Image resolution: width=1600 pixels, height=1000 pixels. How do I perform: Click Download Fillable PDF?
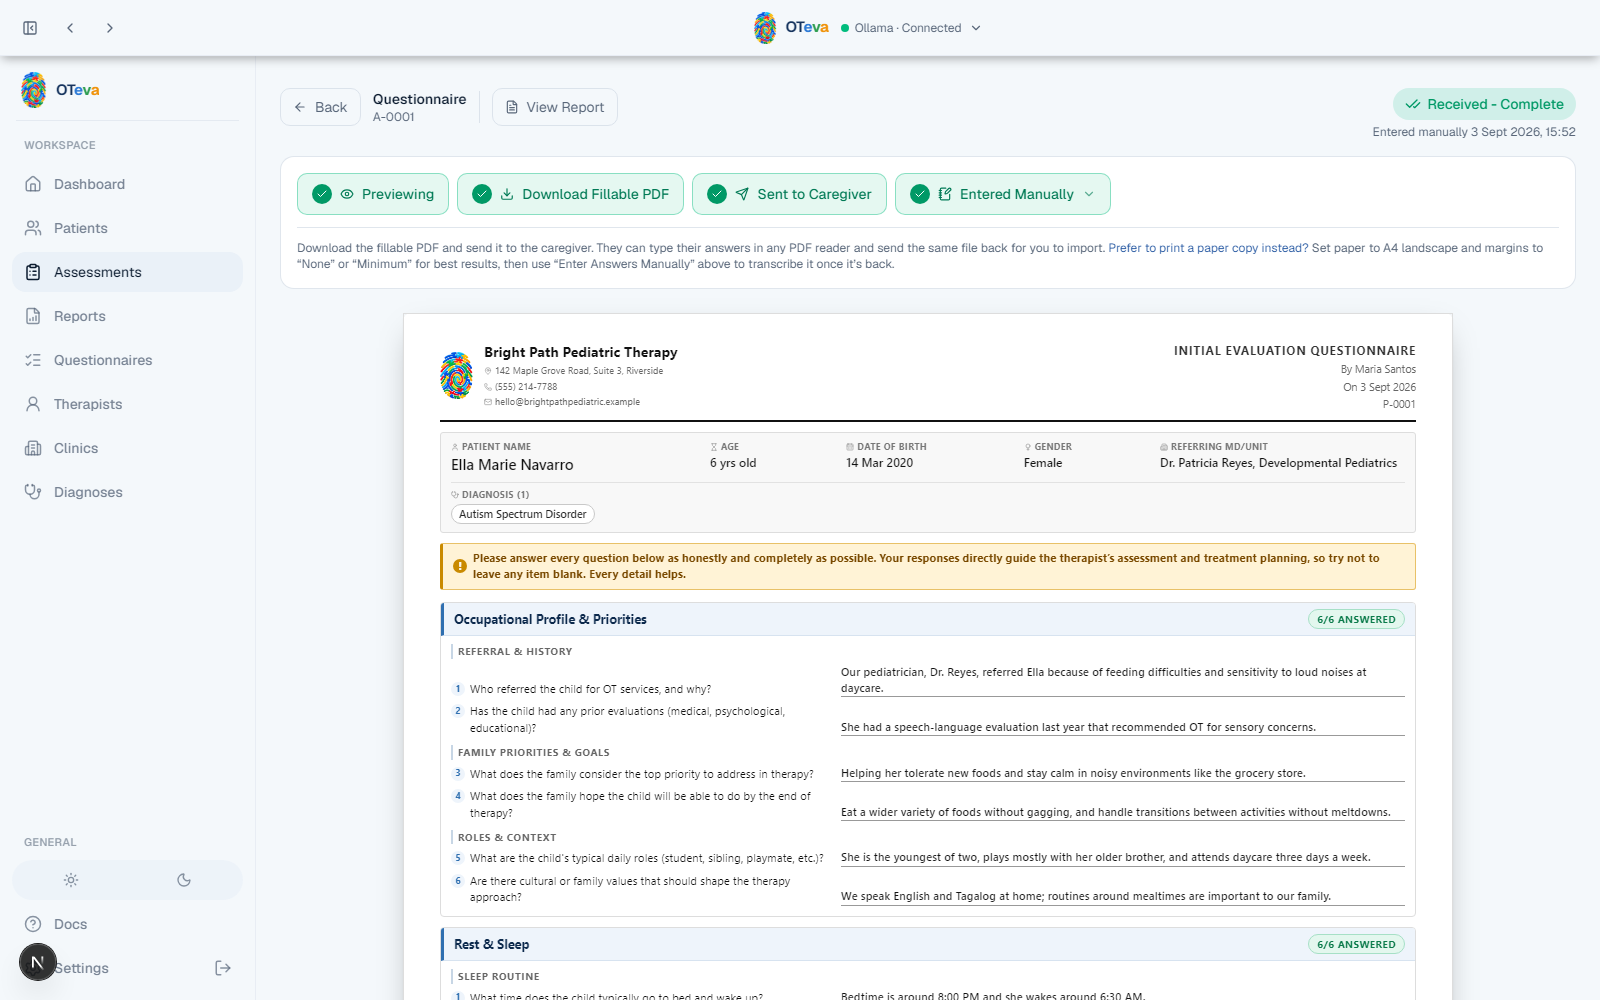pos(570,194)
